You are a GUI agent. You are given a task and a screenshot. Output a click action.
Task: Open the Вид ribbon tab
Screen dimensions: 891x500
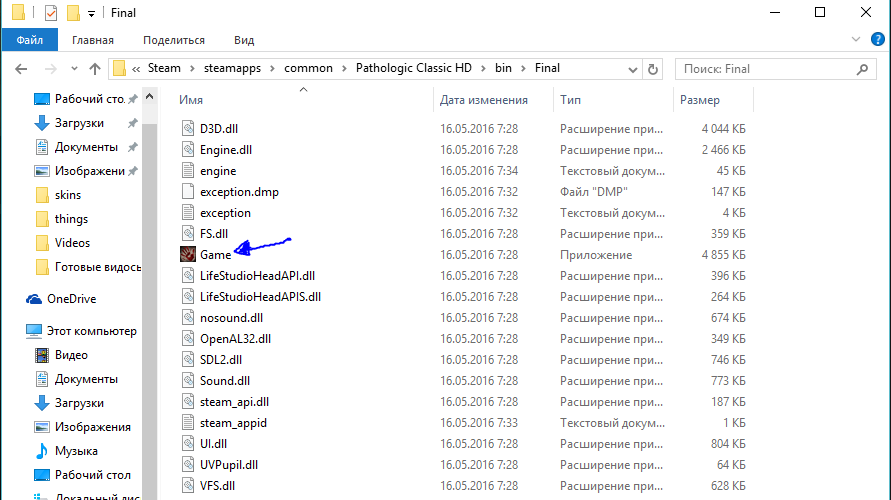coord(244,40)
